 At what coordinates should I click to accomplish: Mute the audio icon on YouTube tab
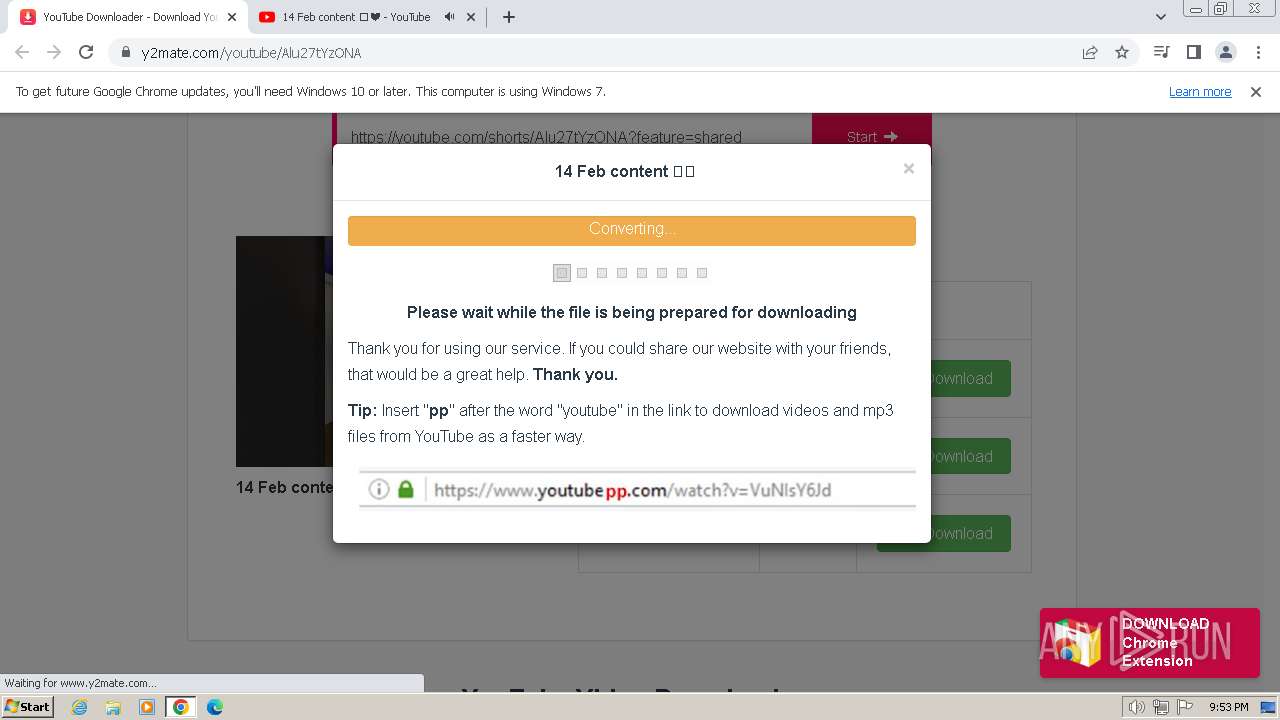(x=449, y=17)
